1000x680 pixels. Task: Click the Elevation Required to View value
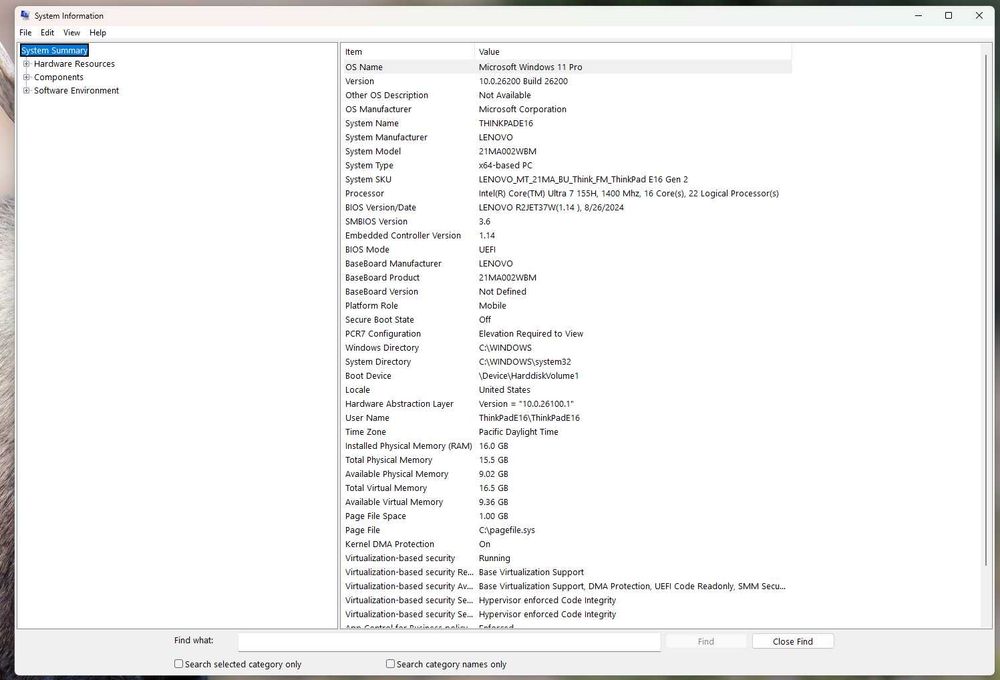click(x=531, y=334)
